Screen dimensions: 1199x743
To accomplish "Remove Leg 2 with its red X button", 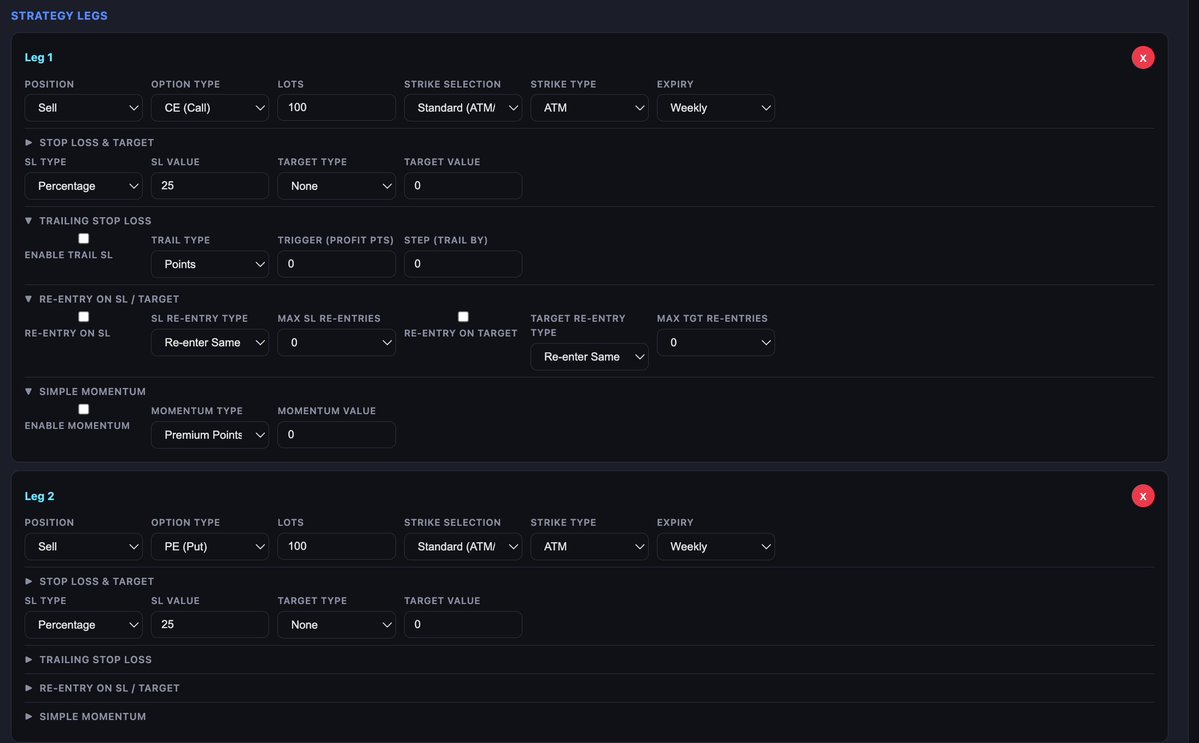I will tap(1142, 496).
